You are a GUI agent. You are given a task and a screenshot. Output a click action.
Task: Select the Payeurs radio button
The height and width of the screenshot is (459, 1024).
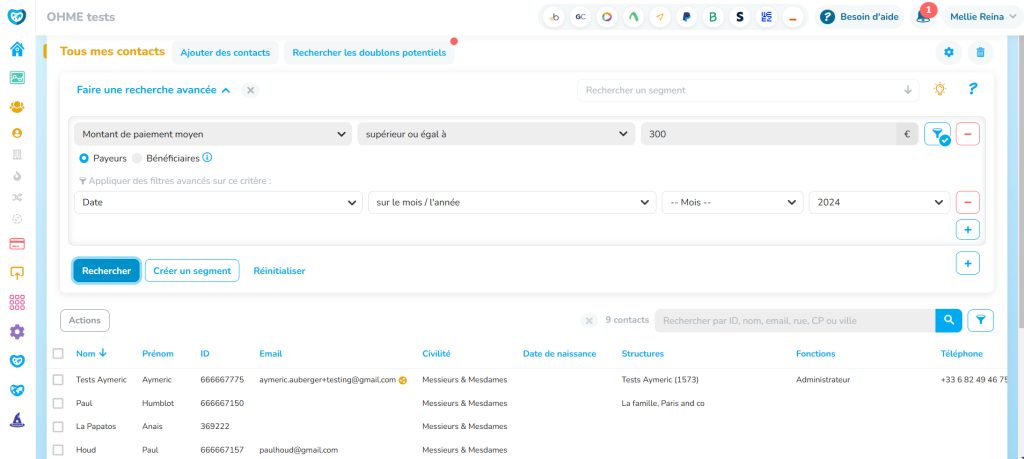[x=84, y=158]
